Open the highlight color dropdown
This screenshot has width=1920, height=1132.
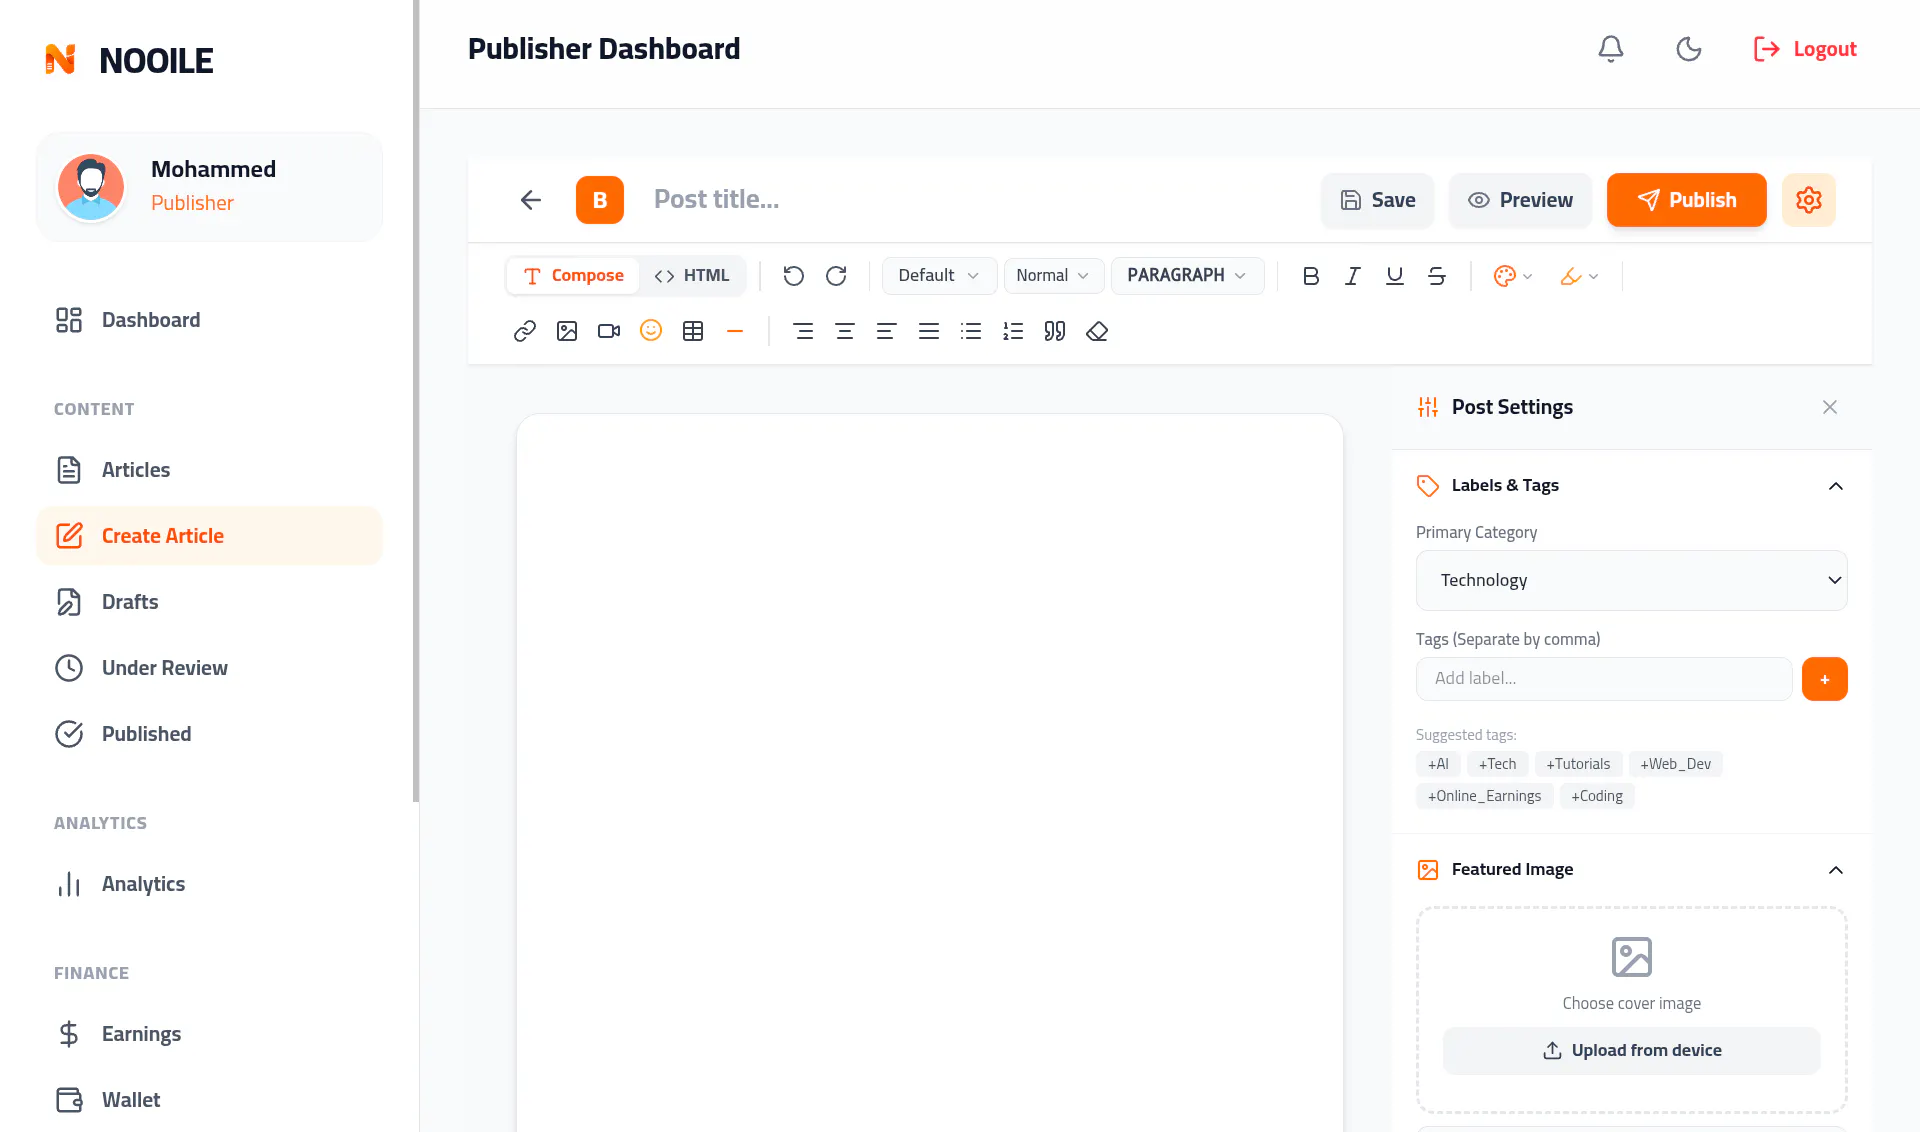1579,276
